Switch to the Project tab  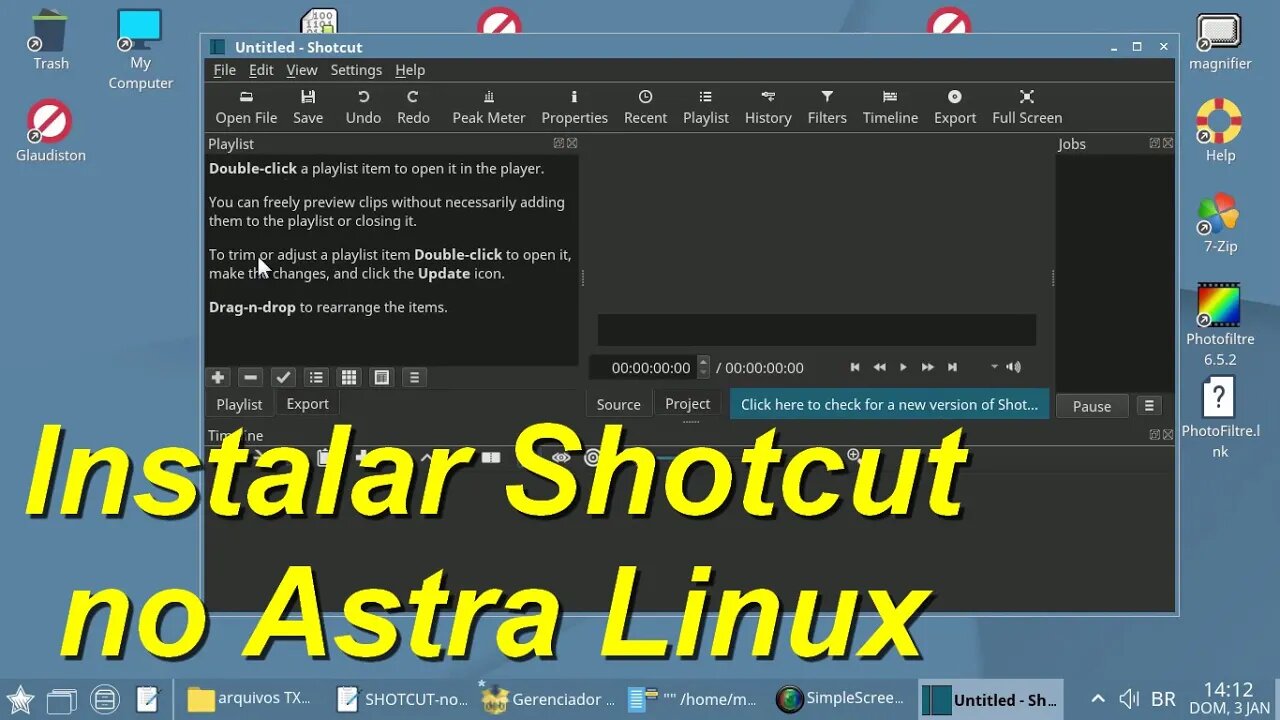(x=687, y=404)
